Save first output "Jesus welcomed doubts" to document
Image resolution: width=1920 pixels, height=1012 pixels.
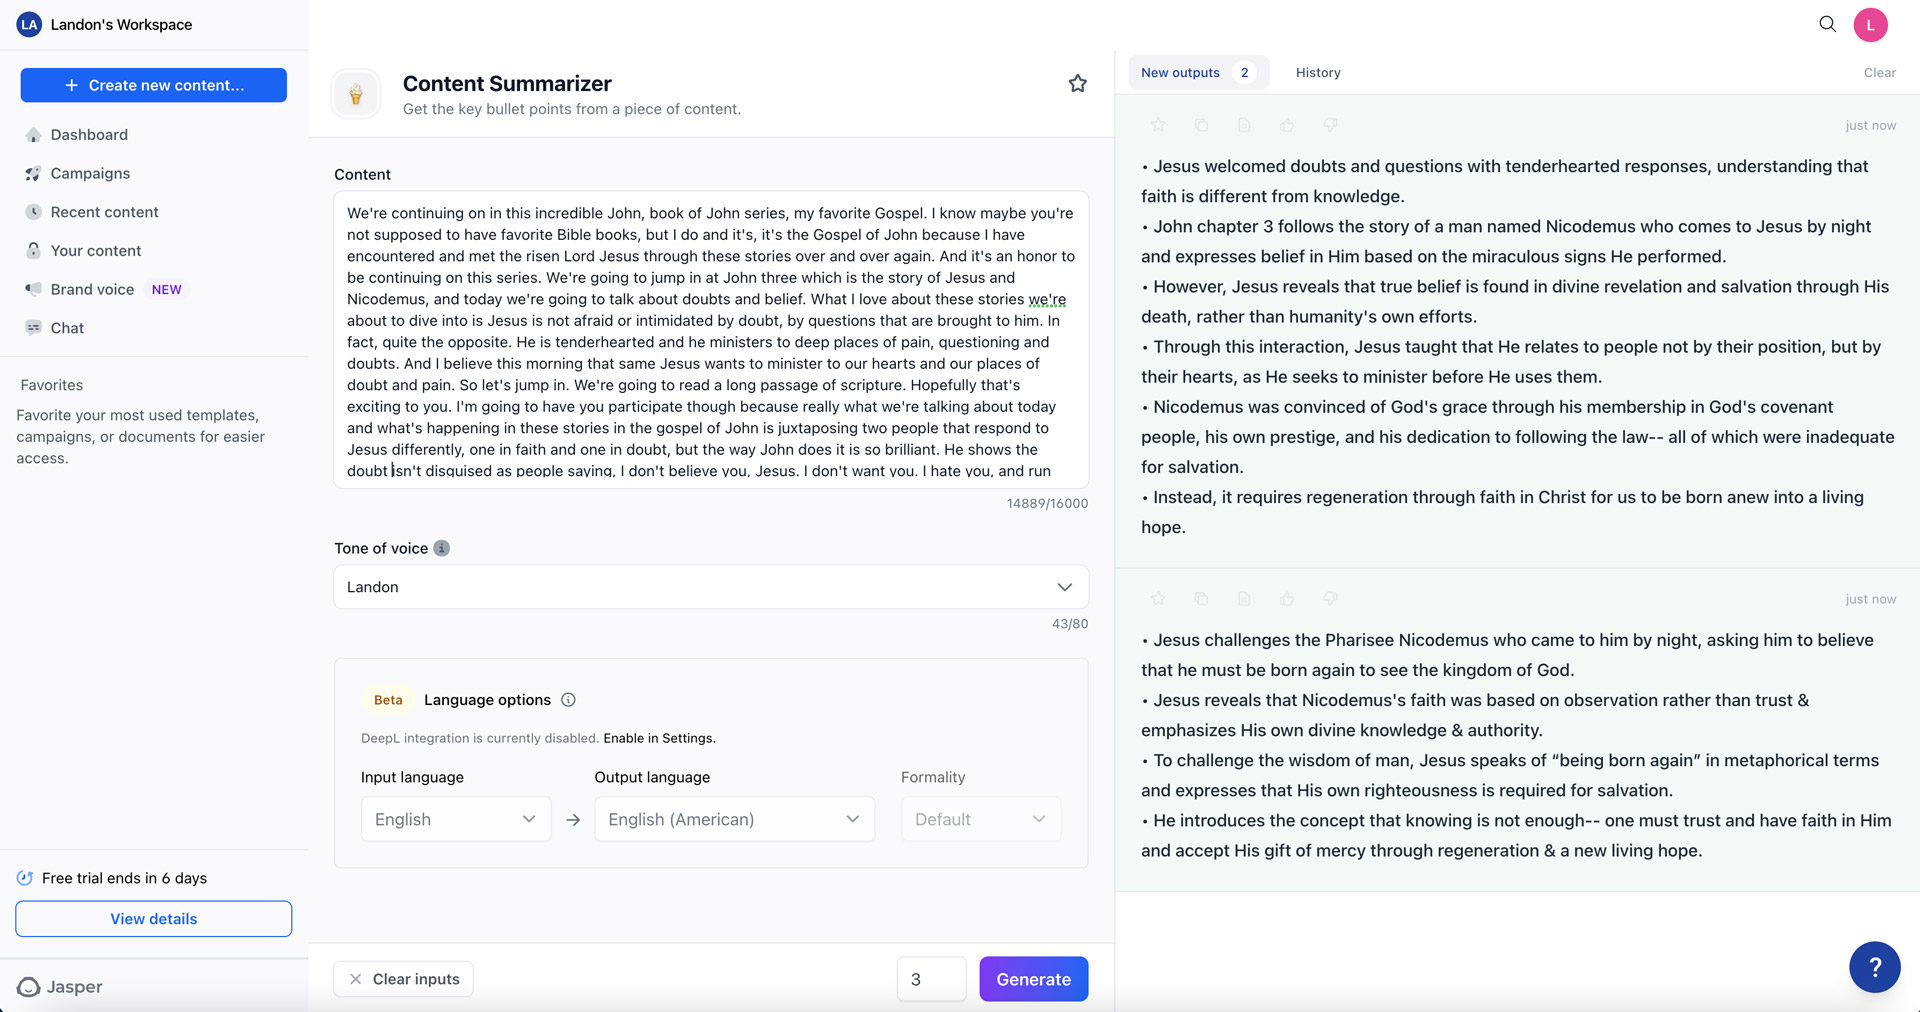(1244, 125)
